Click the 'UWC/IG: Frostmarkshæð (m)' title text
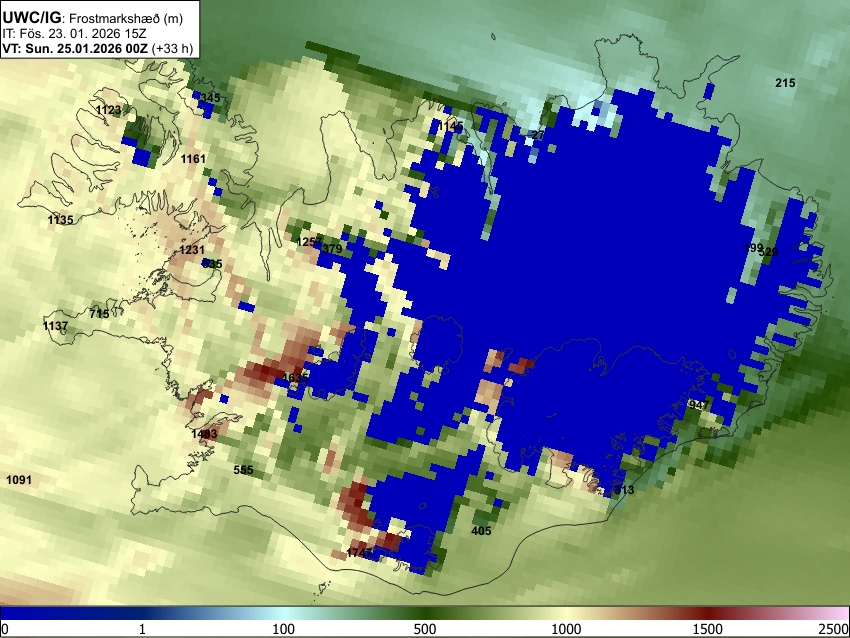 [93, 18]
